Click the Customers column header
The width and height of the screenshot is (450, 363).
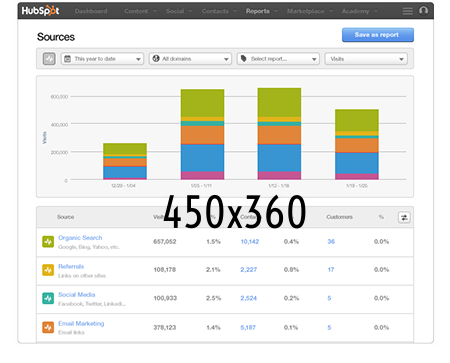click(x=339, y=217)
